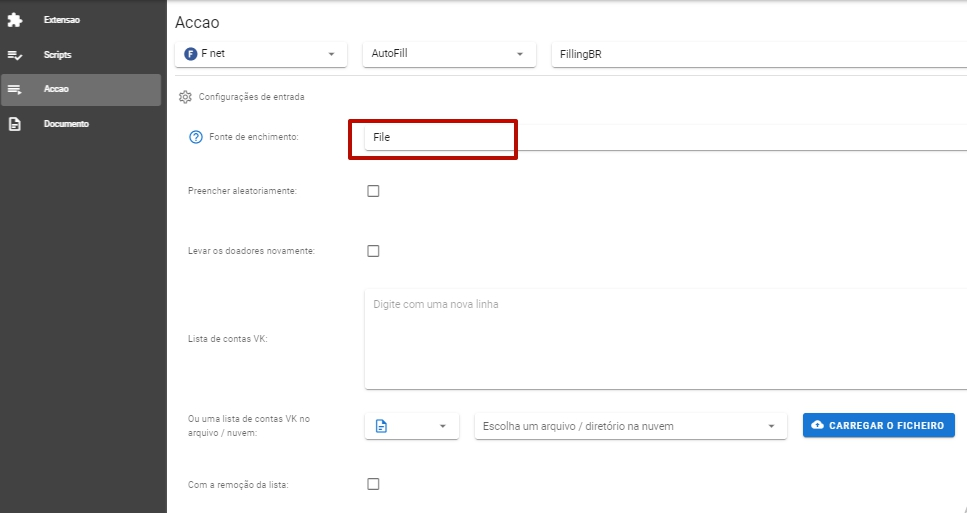Click the Documento file icon in sidebar
This screenshot has width=967, height=513.
15,124
